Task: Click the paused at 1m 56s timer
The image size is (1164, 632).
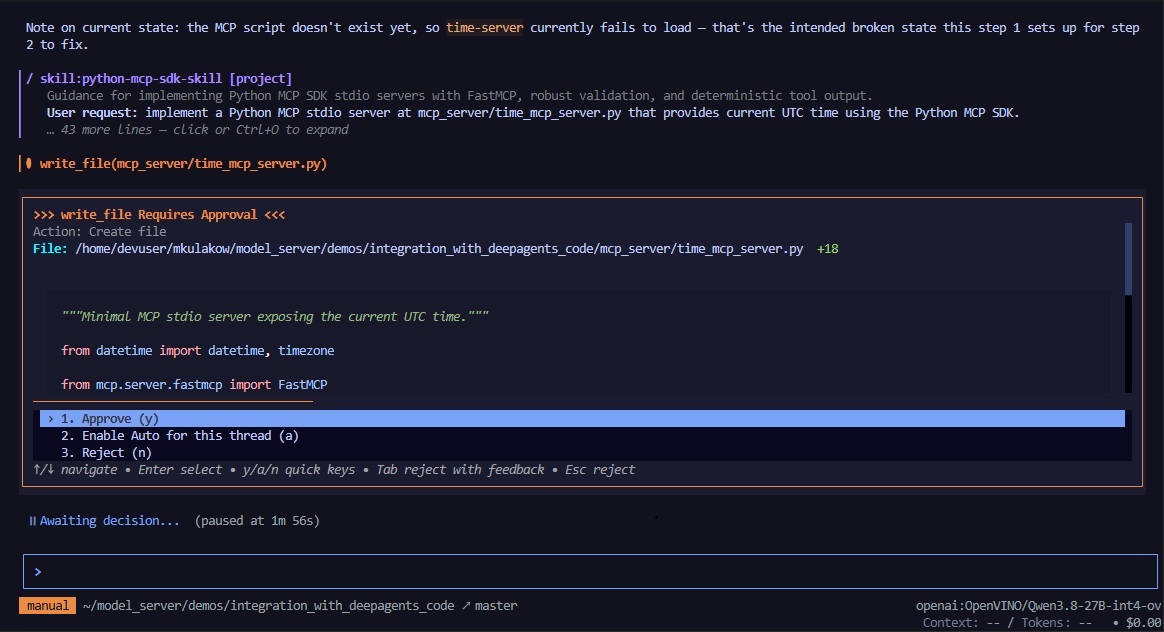Action: coord(257,521)
